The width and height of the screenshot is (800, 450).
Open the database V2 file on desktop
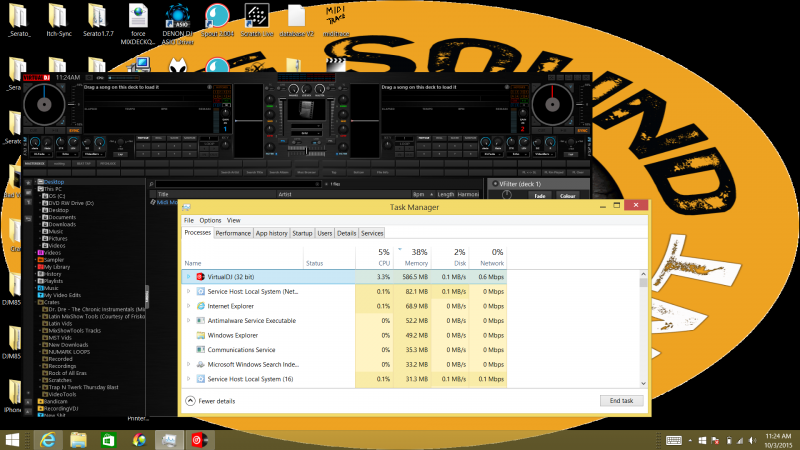coord(296,20)
